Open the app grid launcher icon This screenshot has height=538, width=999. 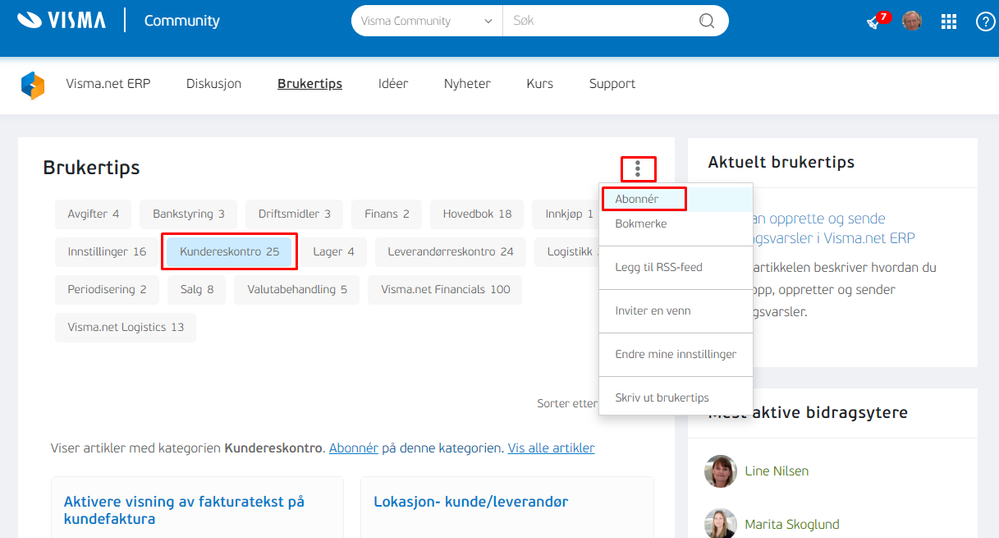coord(949,22)
